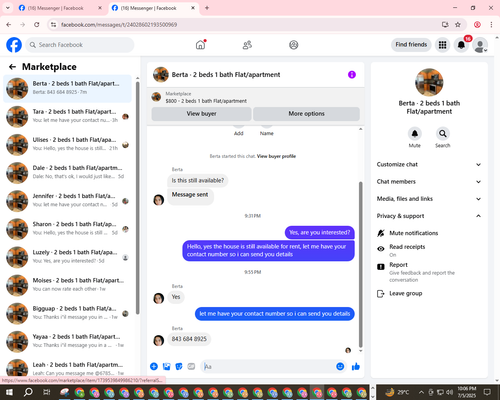Open the Friends icon in top navigation
Viewport: 500px width, 400px height.
point(247,45)
